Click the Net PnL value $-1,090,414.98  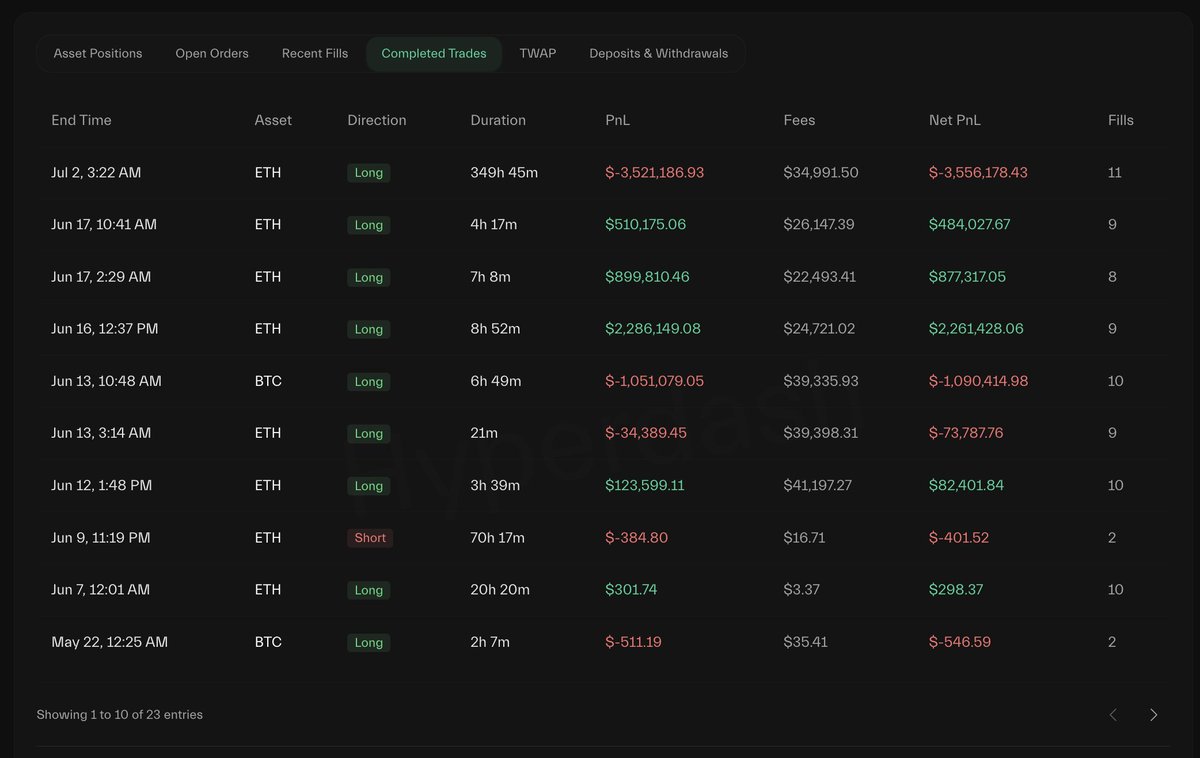pos(979,381)
